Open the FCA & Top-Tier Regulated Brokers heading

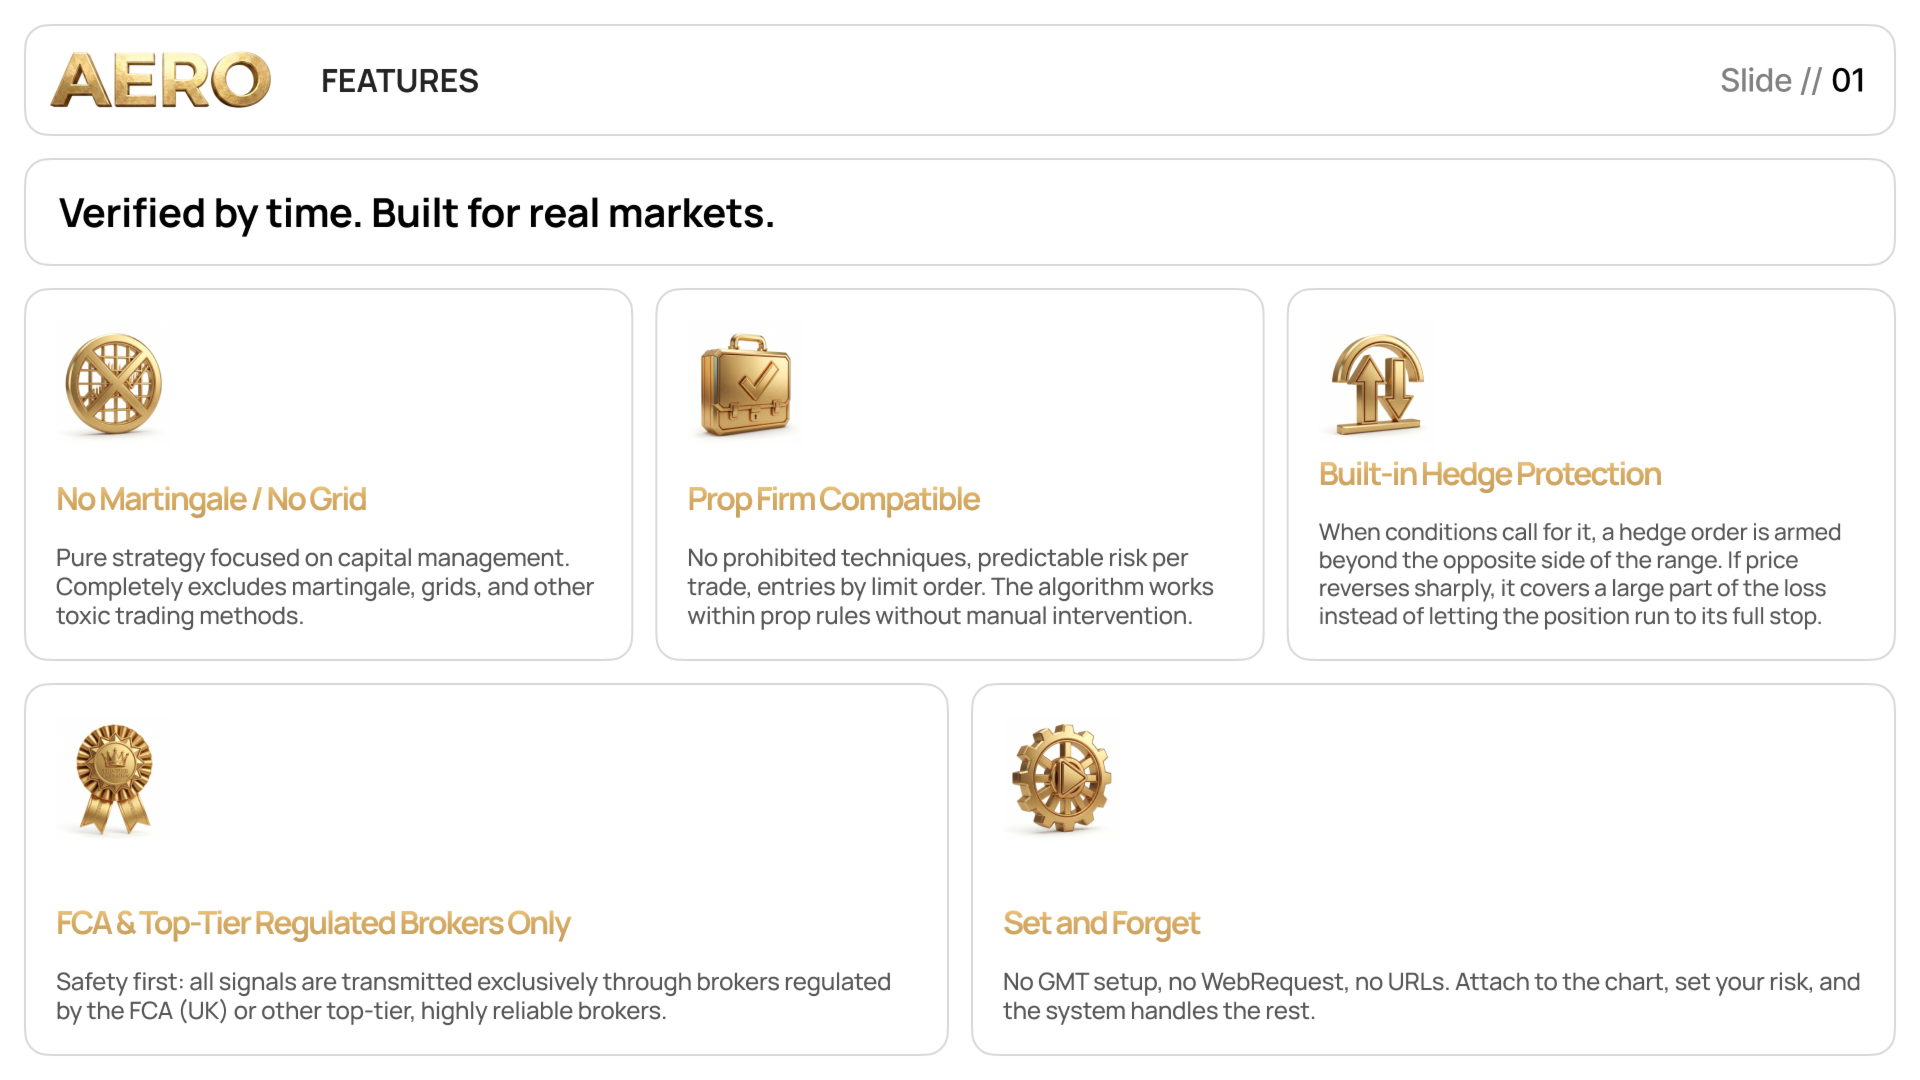[313, 923]
